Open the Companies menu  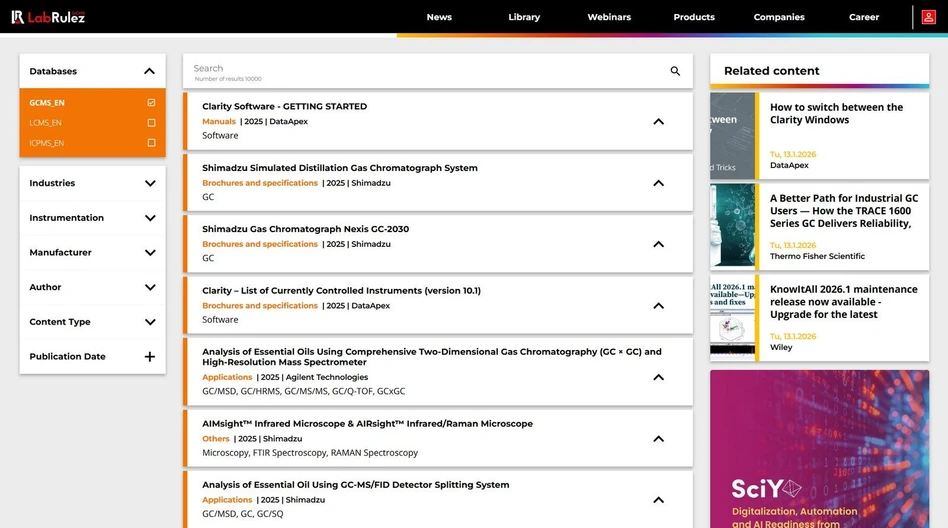tap(779, 17)
